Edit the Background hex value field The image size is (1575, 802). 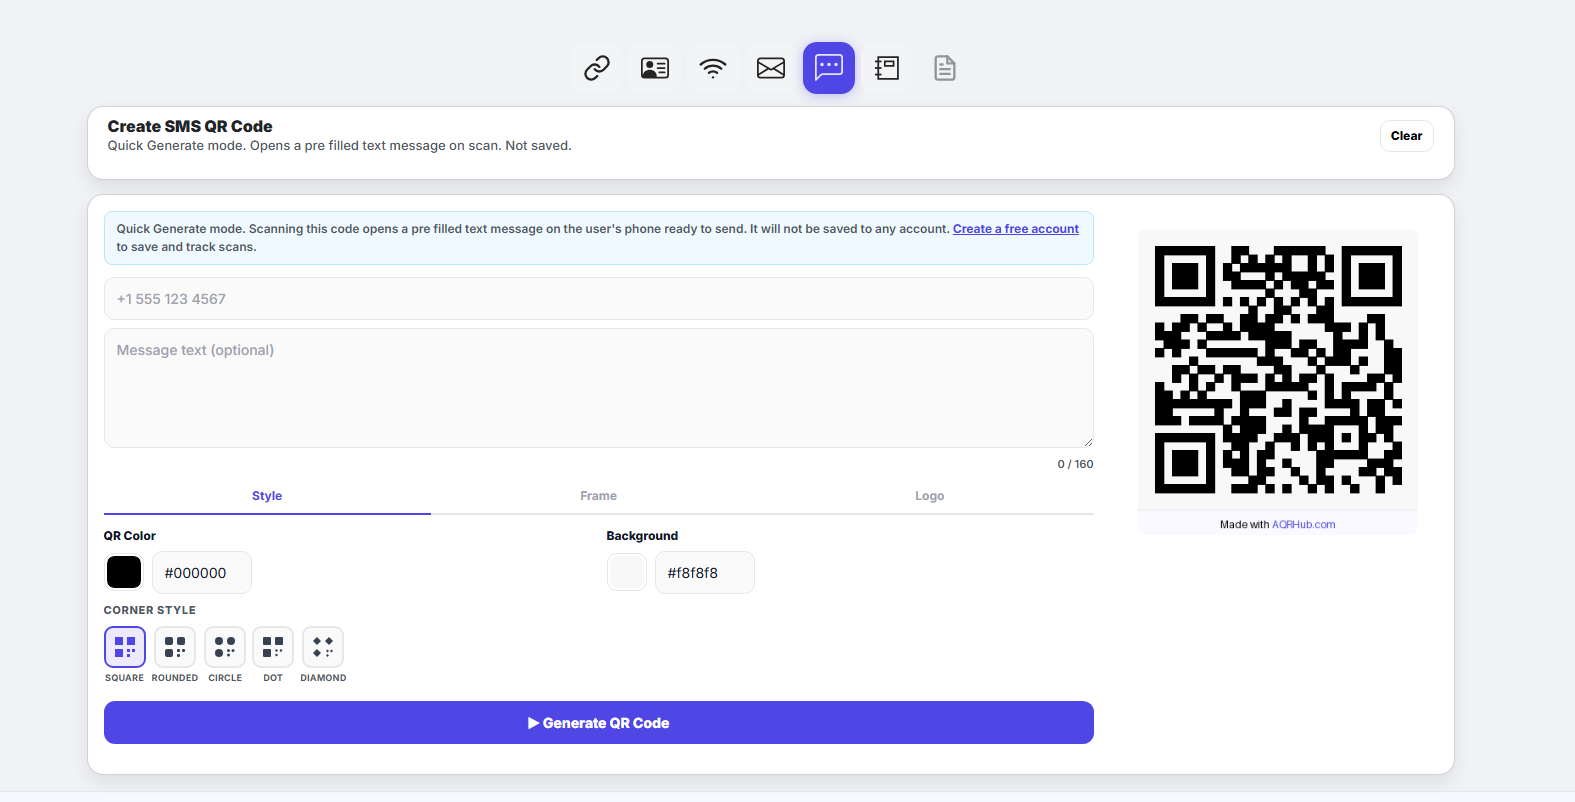(705, 573)
